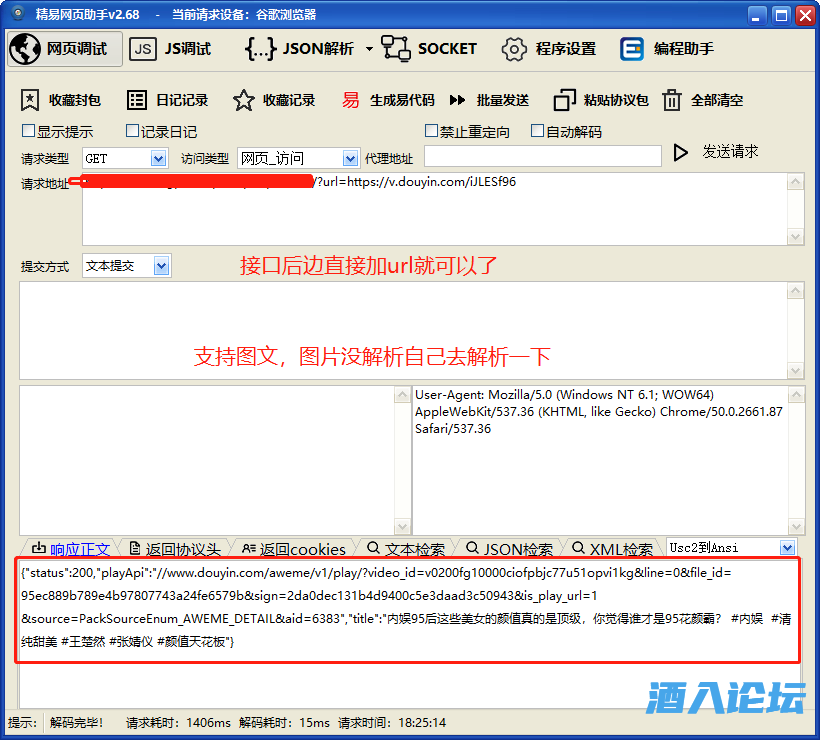Screen dimensions: 820x740
Task: Click the 收藏记录 star icon
Action: click(x=243, y=100)
